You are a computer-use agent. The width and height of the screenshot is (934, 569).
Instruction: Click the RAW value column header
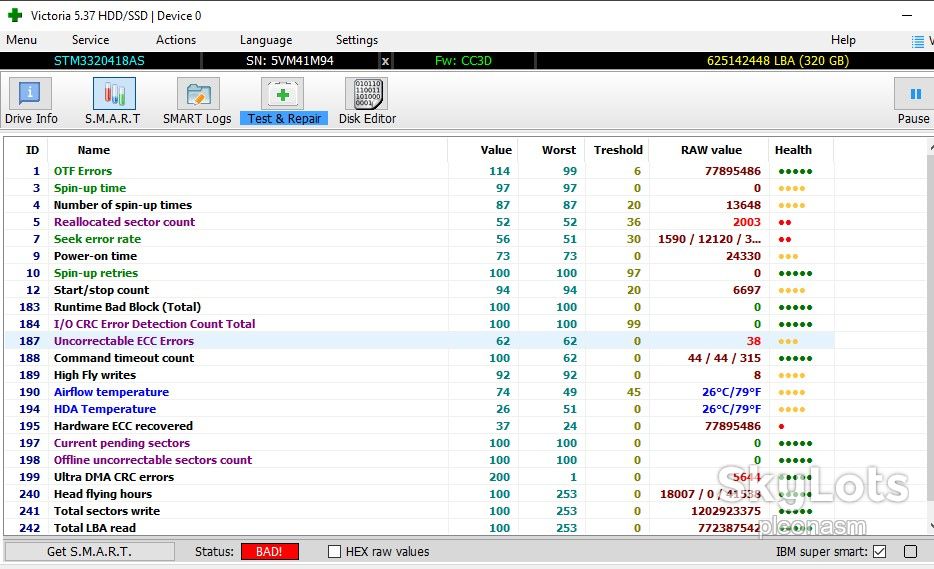711,150
